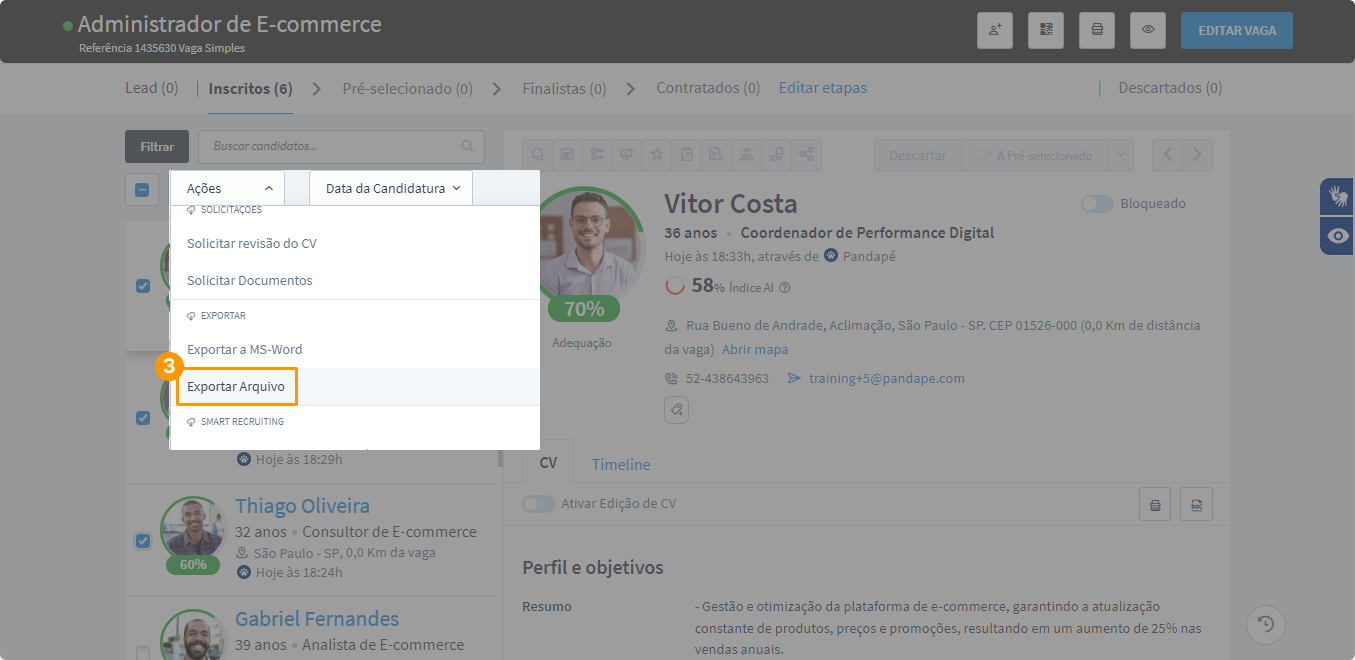Enable the Ativar Edição de CV toggle

tap(538, 504)
